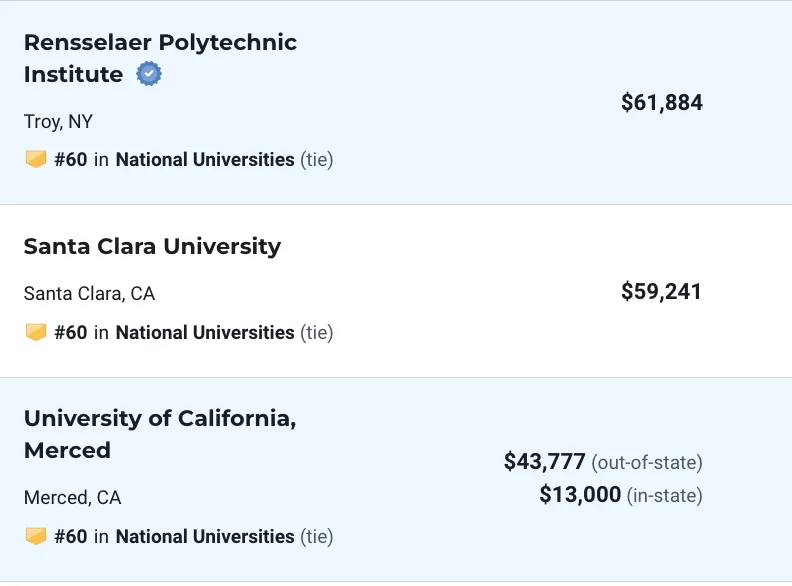792x586 pixels.
Task: Click the ranking badge icon under Troy, NY
Action: coord(36,159)
